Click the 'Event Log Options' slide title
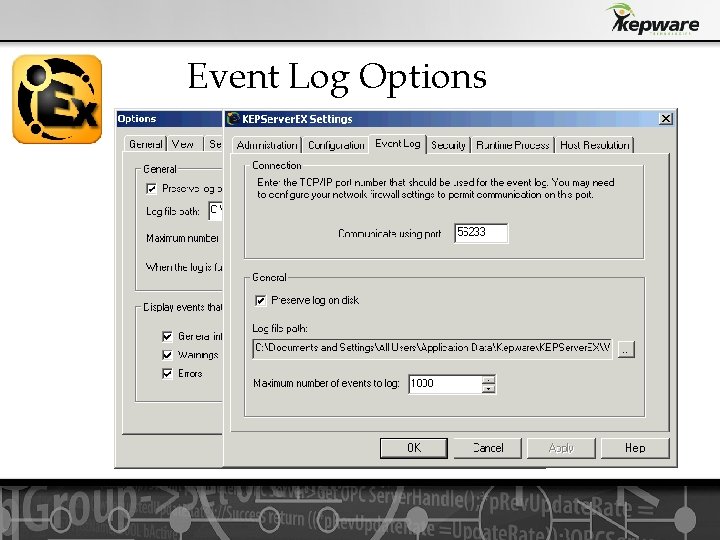This screenshot has height=540, width=720. [x=338, y=77]
